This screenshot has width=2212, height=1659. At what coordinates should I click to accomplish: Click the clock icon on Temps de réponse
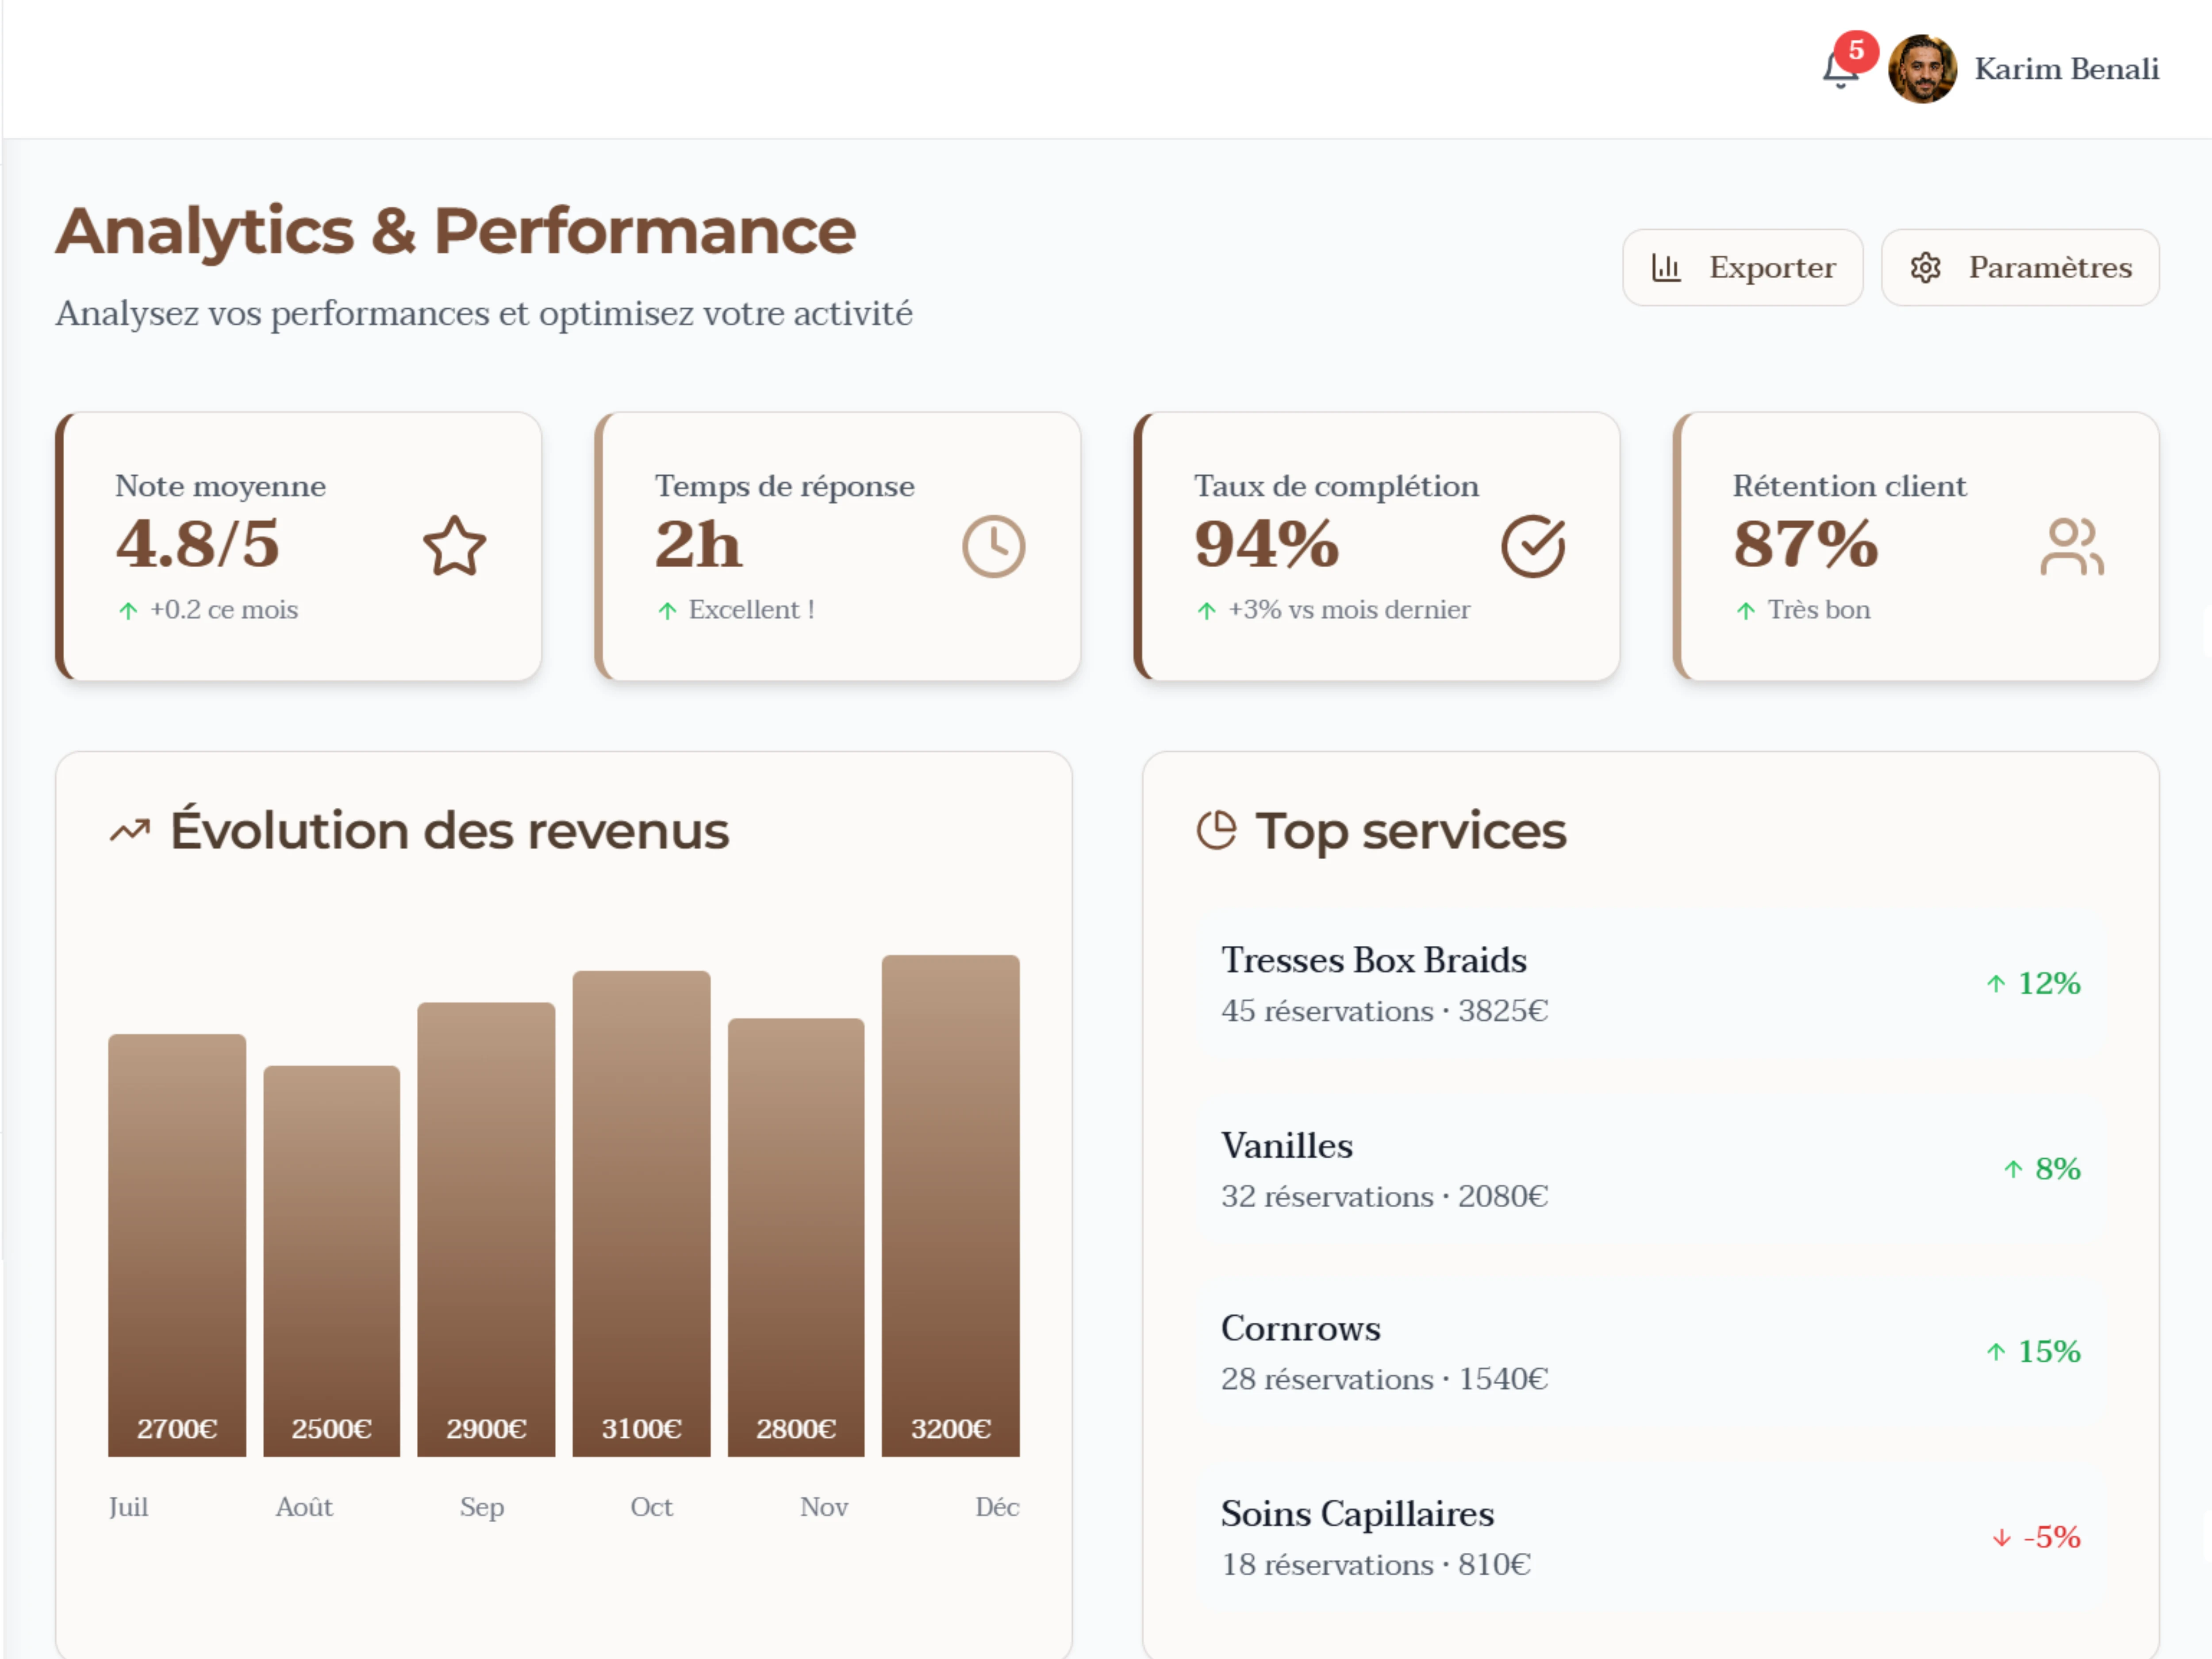pyautogui.click(x=993, y=546)
